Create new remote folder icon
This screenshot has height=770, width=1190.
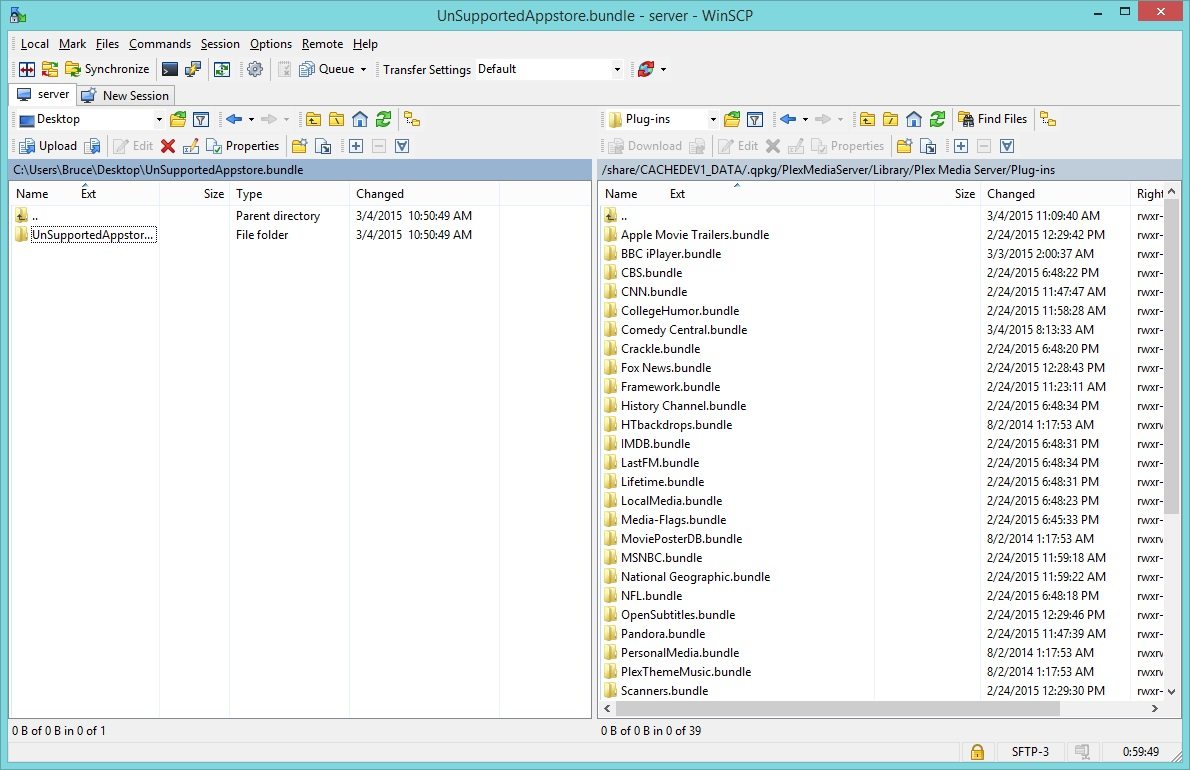point(905,146)
